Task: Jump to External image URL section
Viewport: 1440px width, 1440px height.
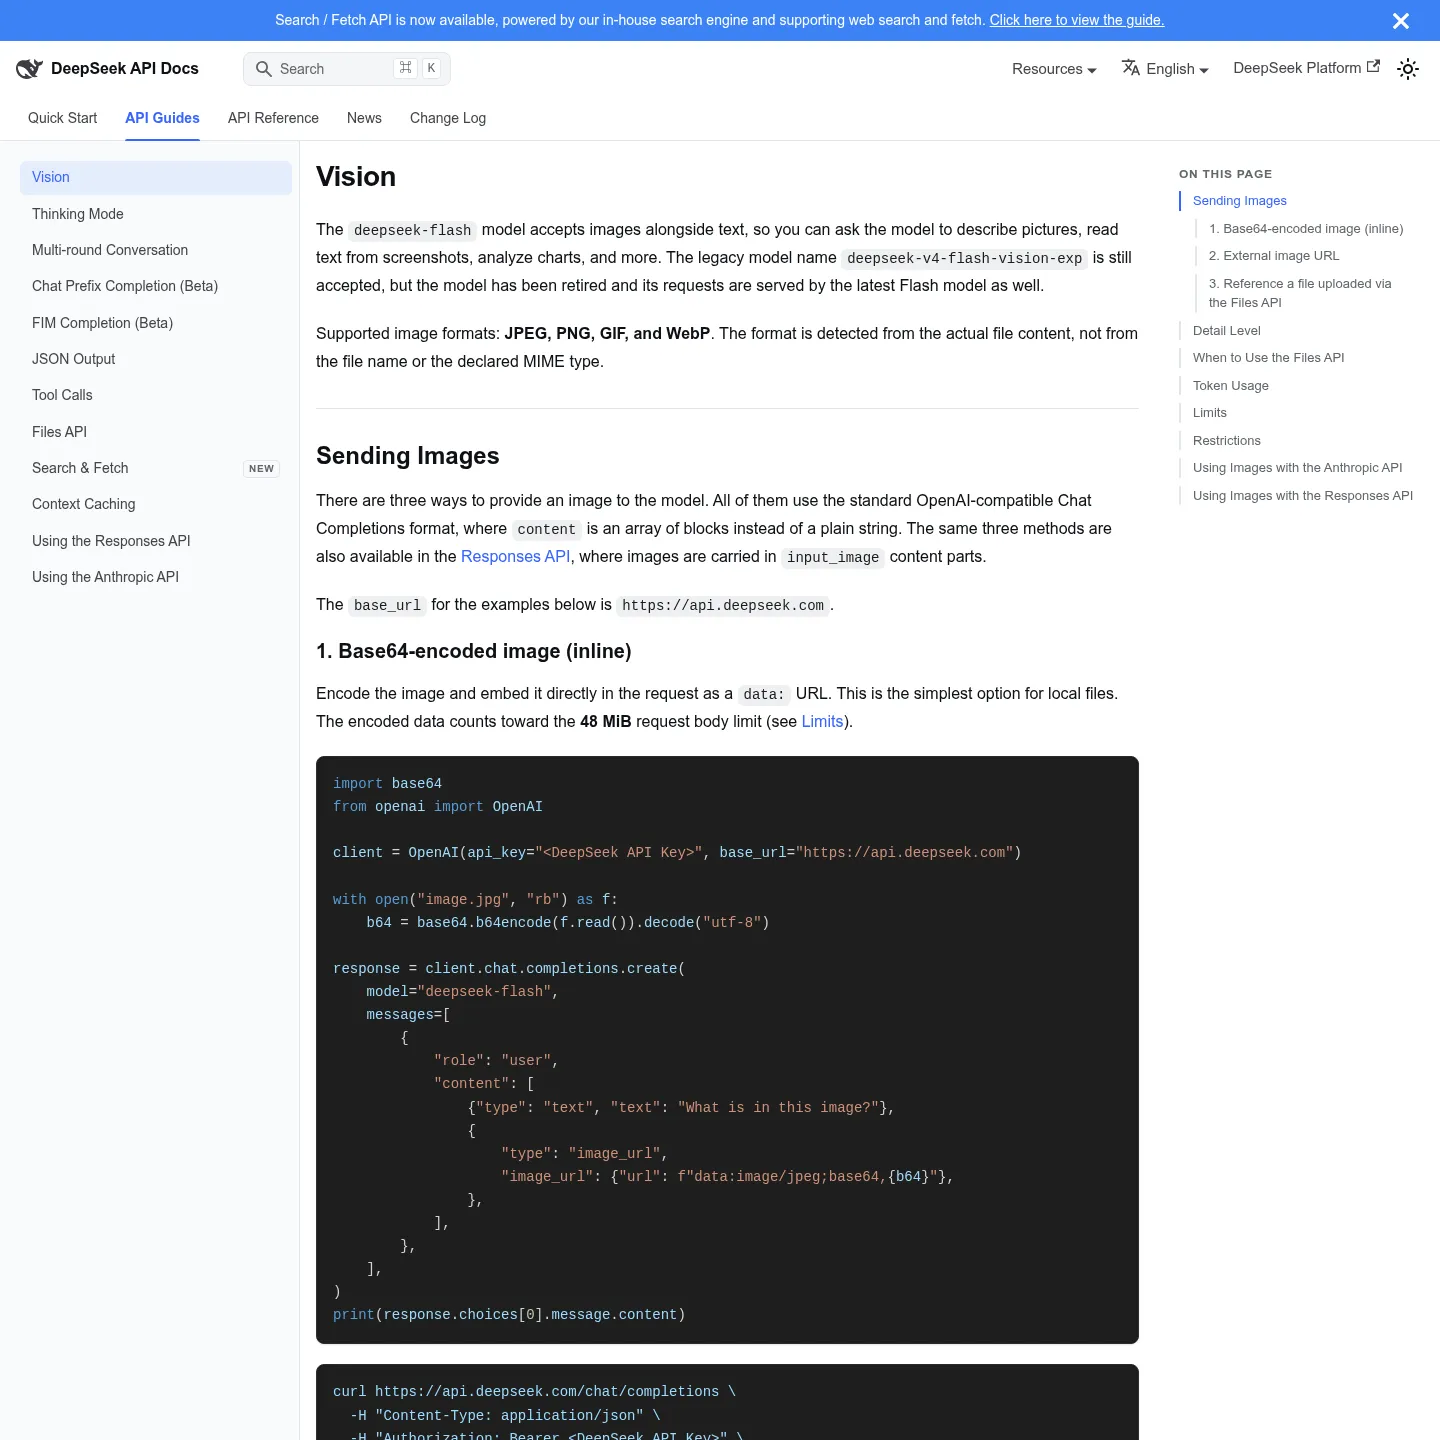Action: (1274, 256)
